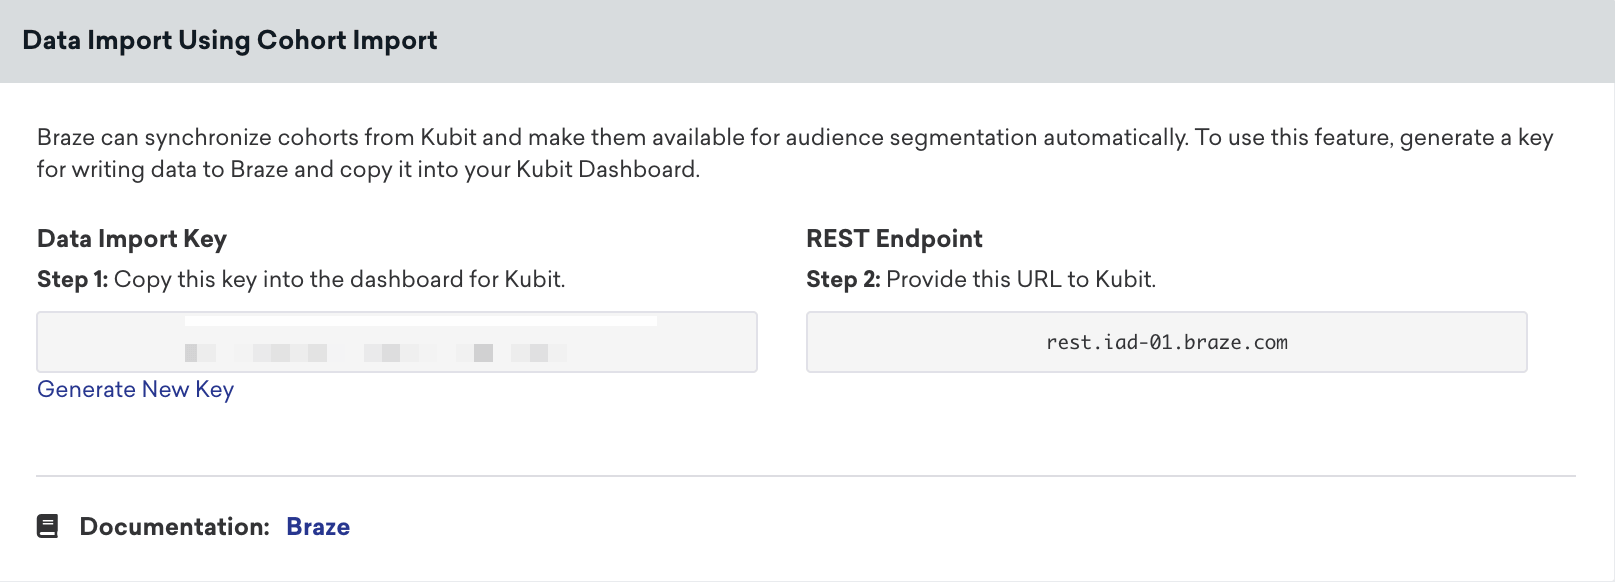
Task: Click 'Provide this URL to Kubit' instruction
Action: tap(1020, 280)
